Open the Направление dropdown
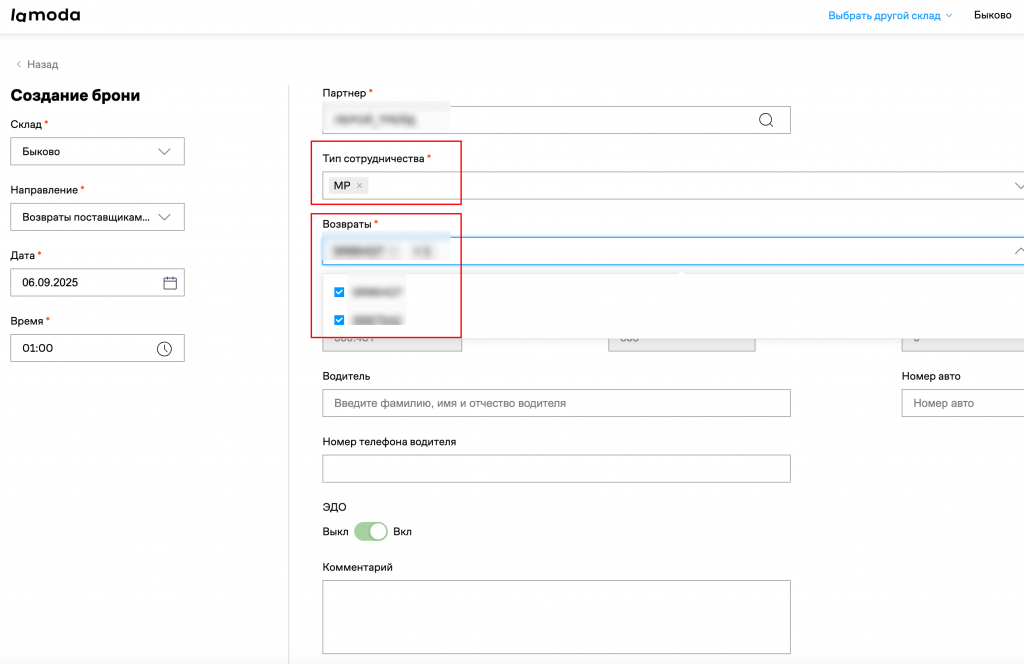Viewport: 1024px width, 664px height. pos(97,217)
